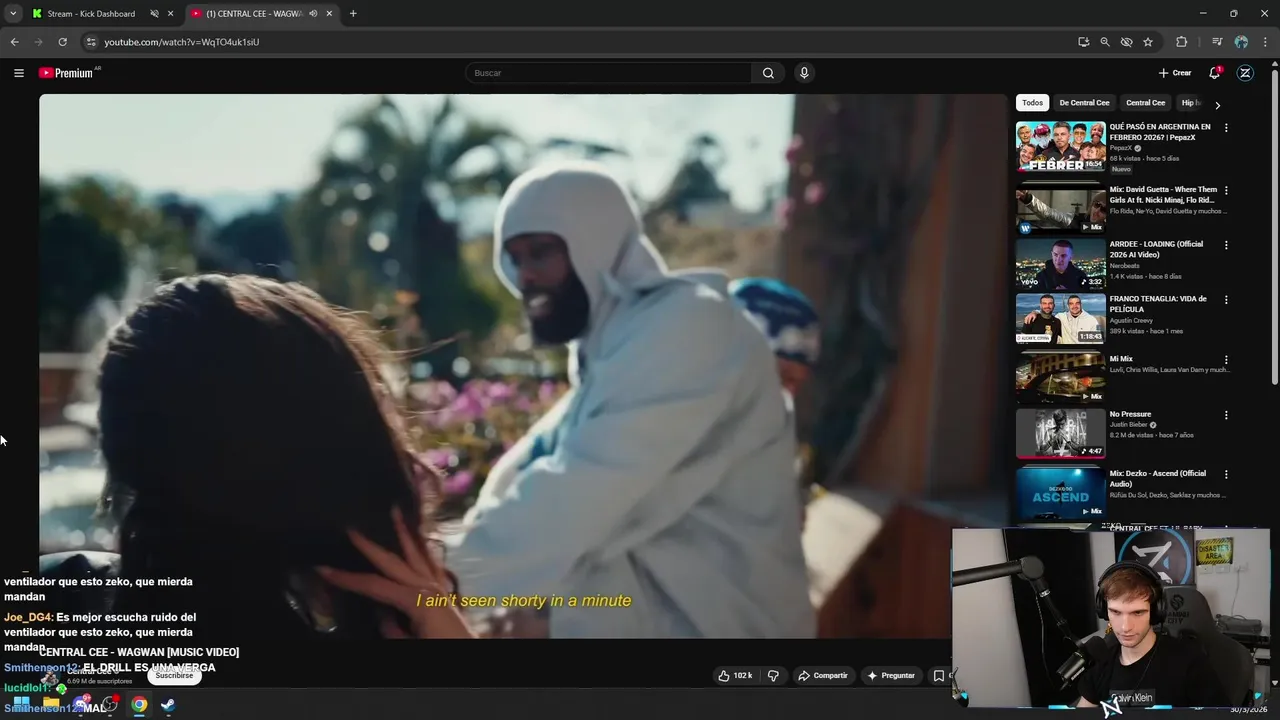Image resolution: width=1280 pixels, height=720 pixels.
Task: Open Chrome profile avatar
Action: [x=1241, y=42]
